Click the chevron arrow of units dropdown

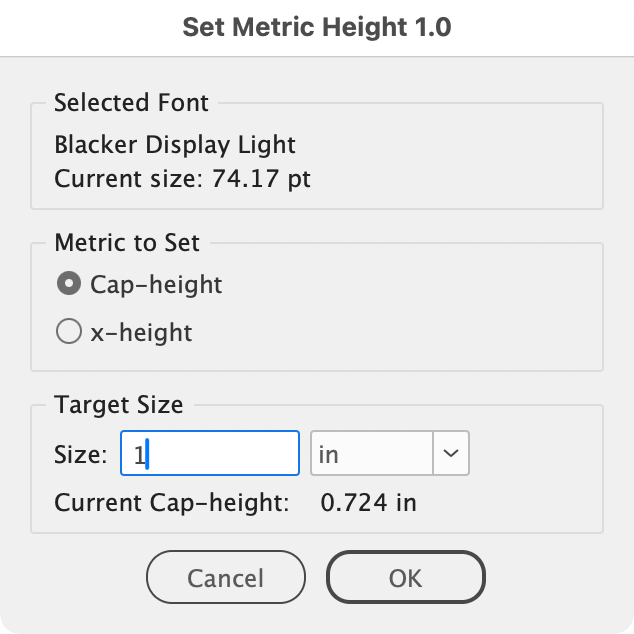451,454
